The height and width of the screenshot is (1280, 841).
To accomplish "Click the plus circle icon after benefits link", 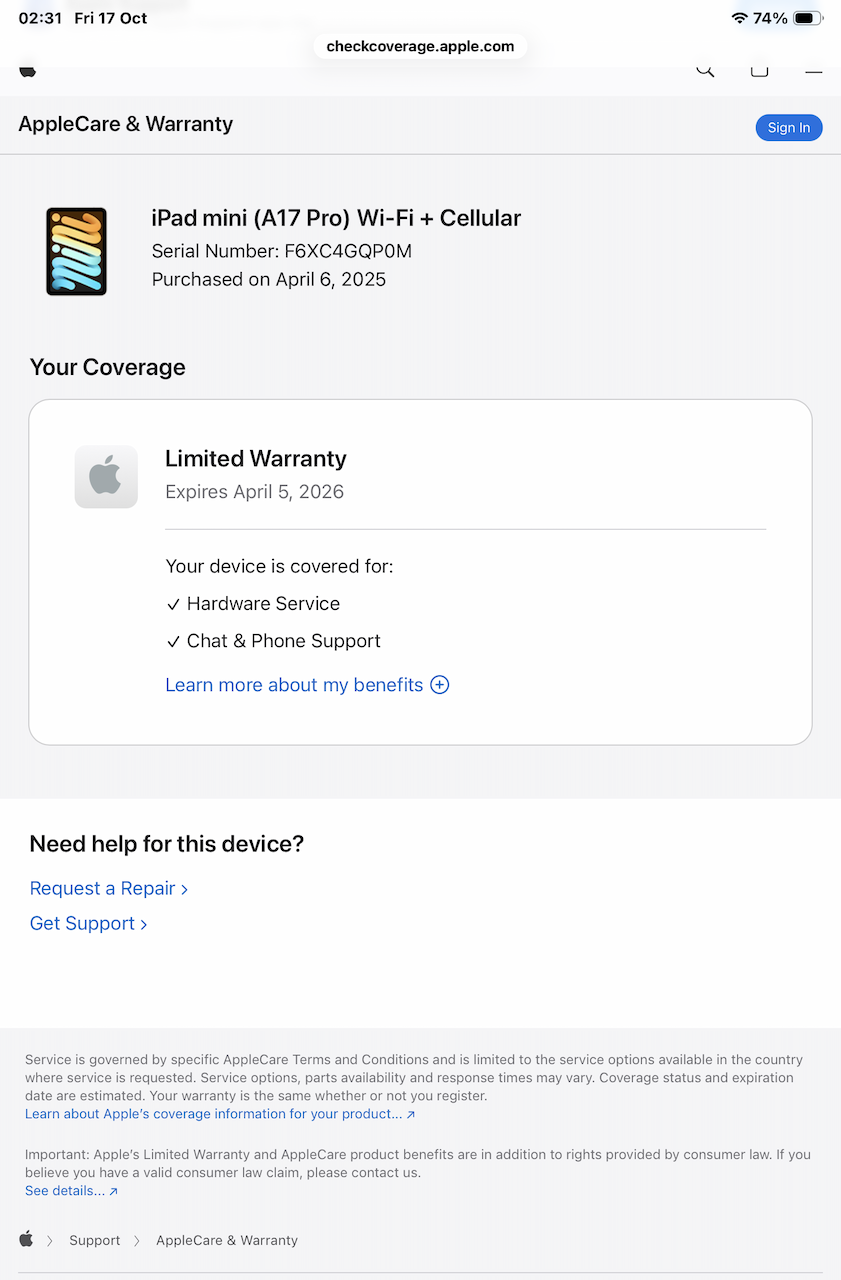I will tap(440, 685).
